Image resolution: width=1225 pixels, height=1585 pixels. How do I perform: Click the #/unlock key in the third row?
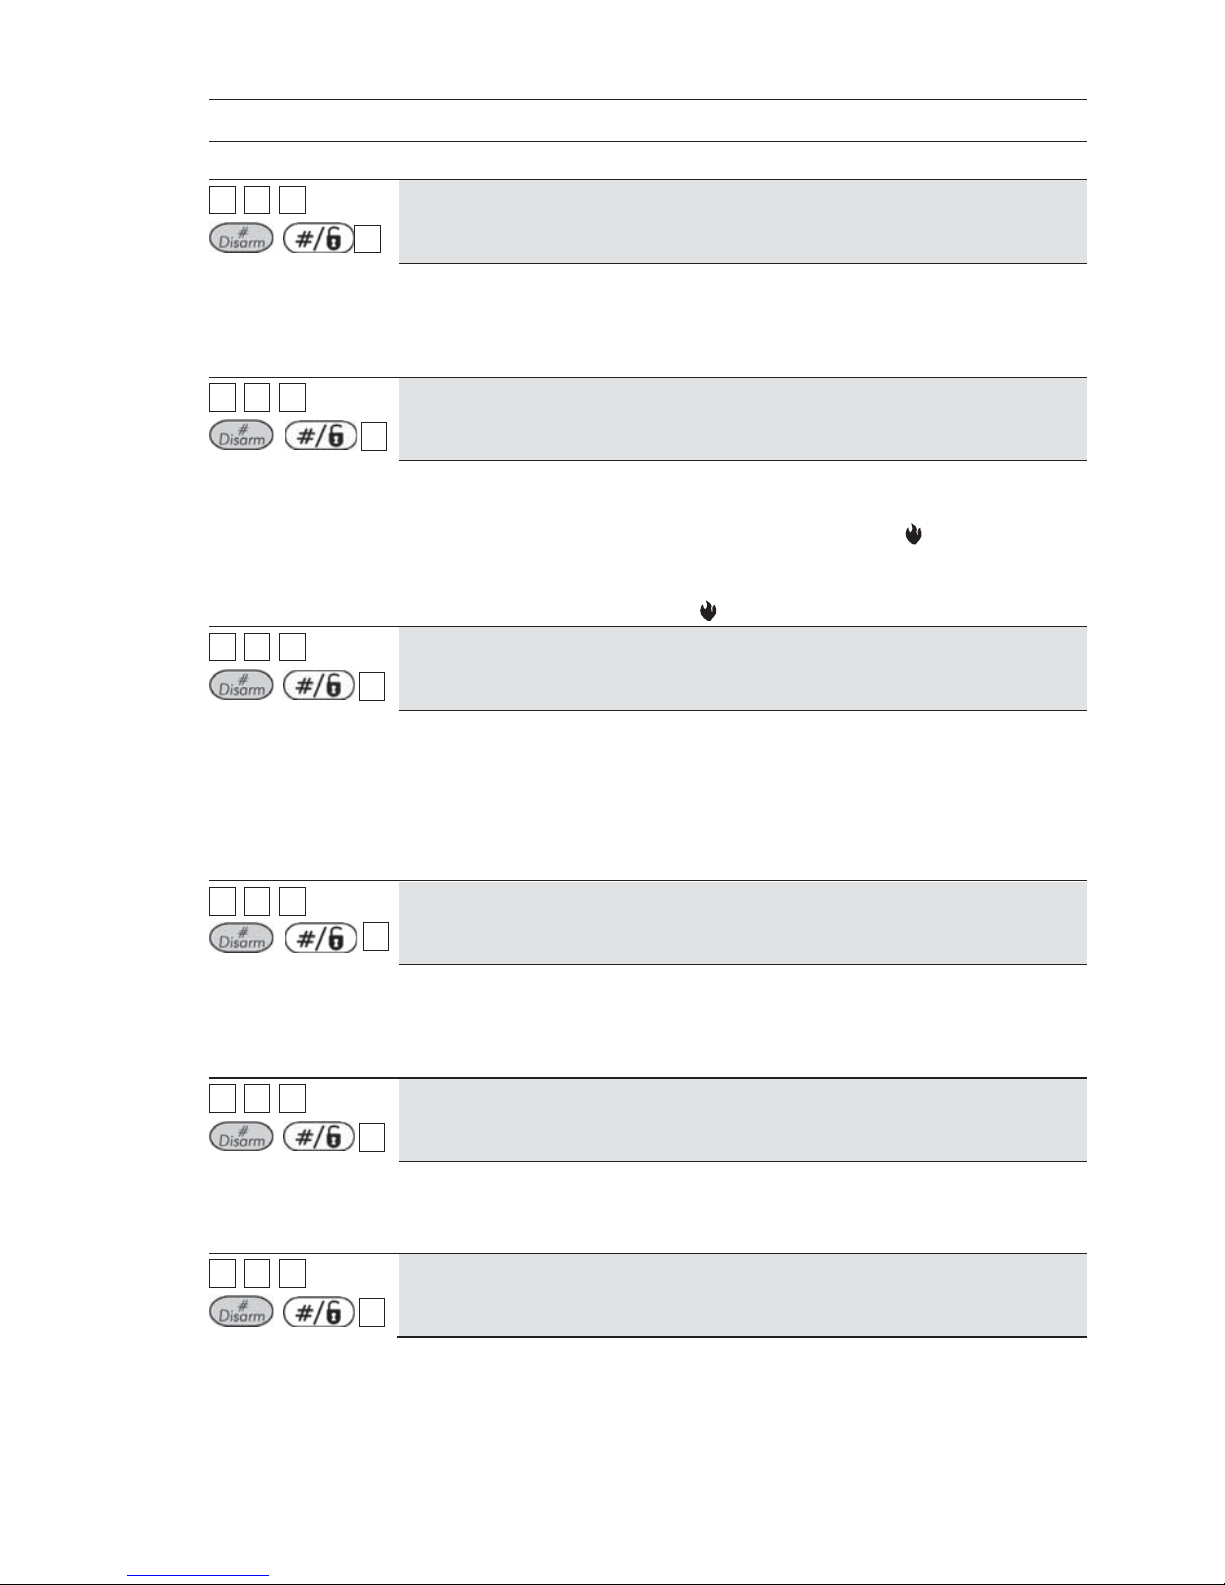pos(319,686)
